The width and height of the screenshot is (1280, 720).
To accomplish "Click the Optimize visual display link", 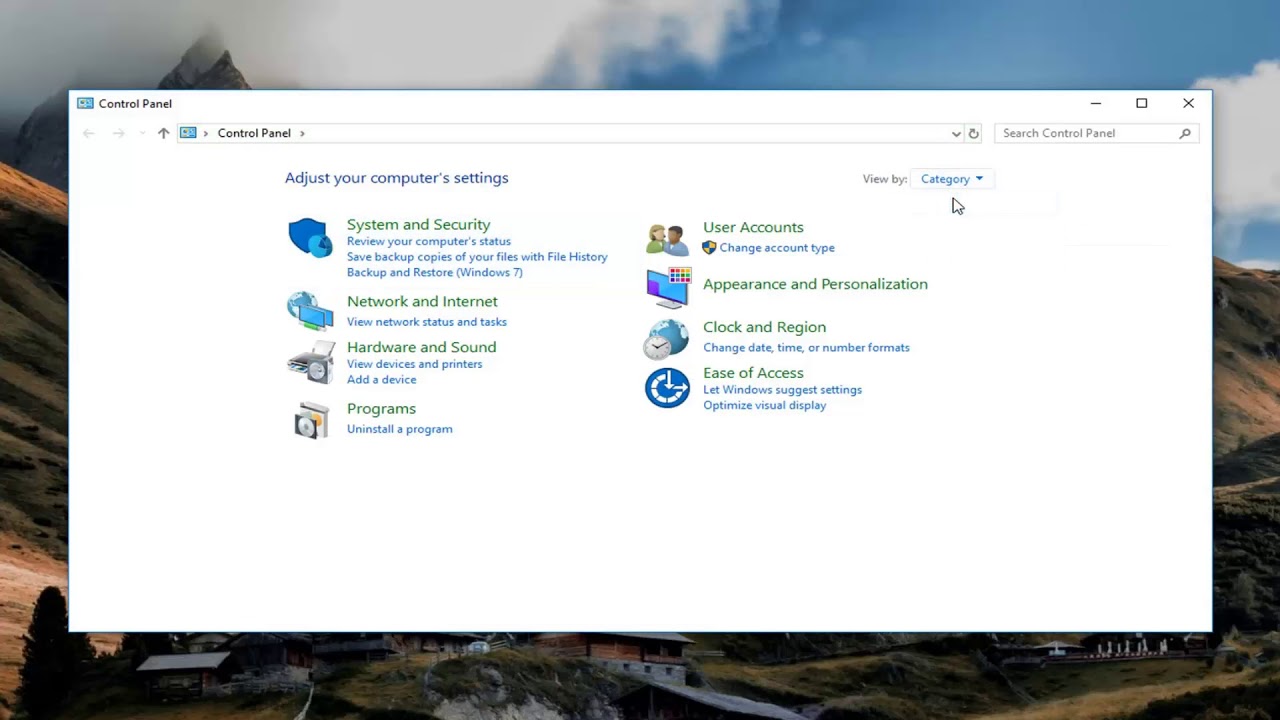I will (x=764, y=406).
